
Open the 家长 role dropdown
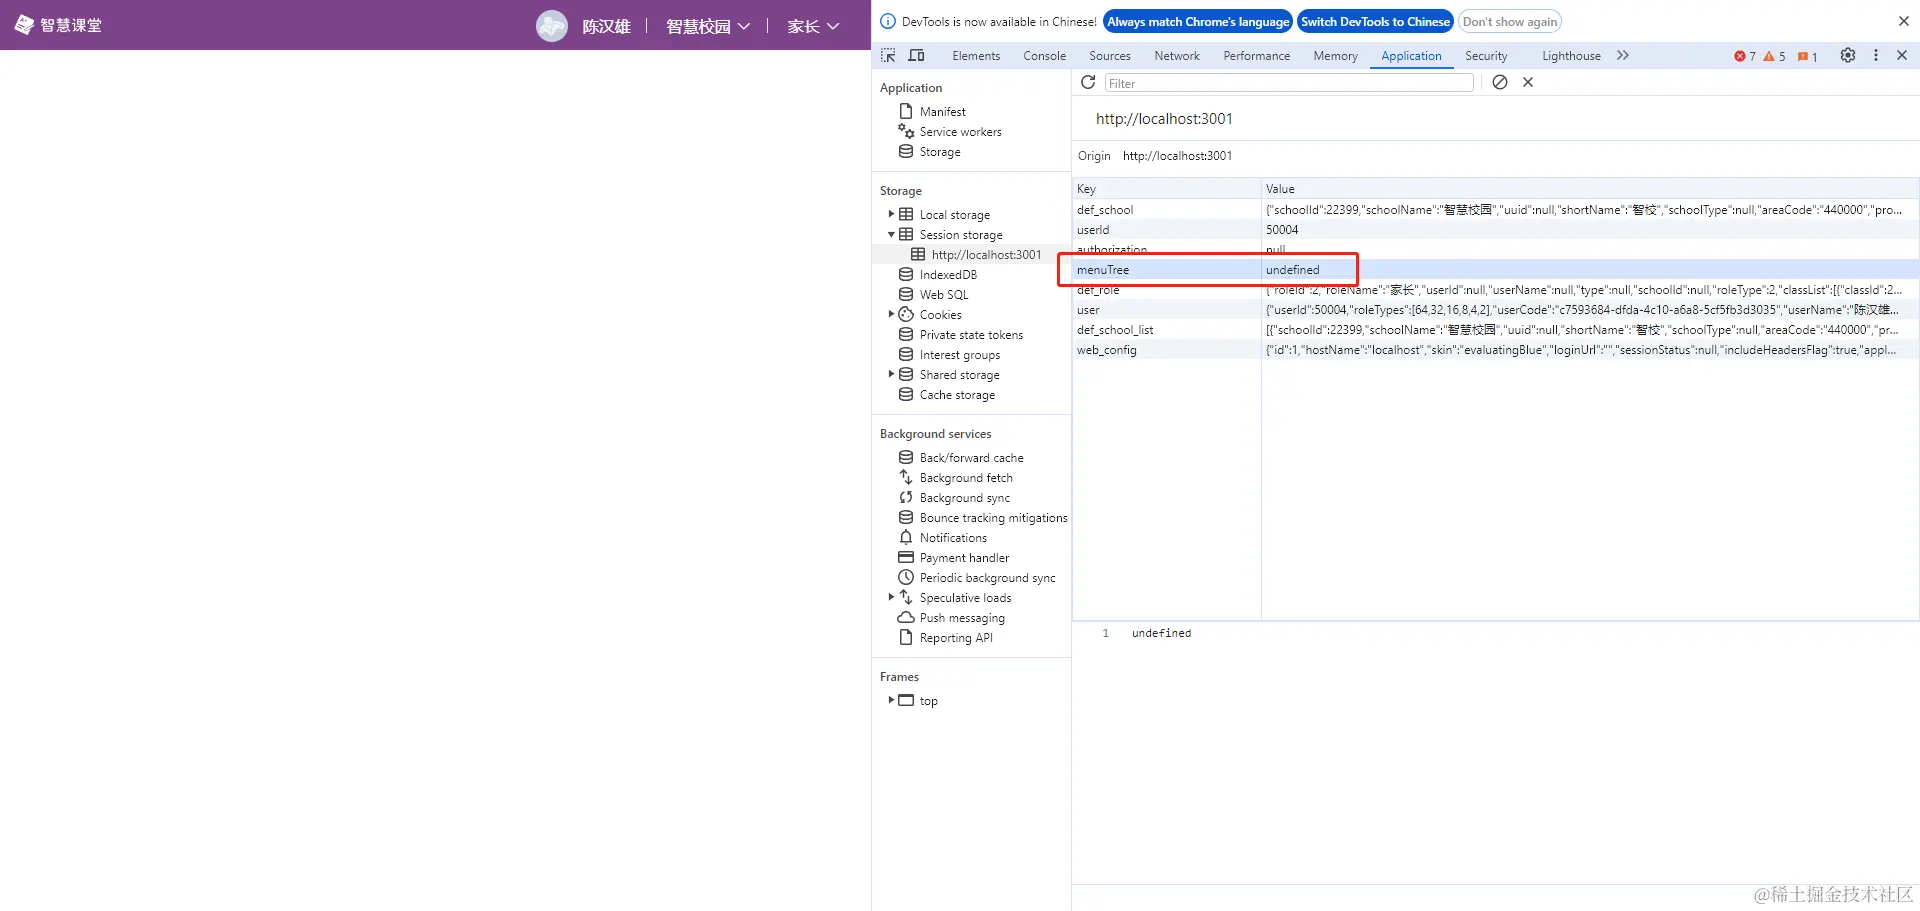point(813,26)
